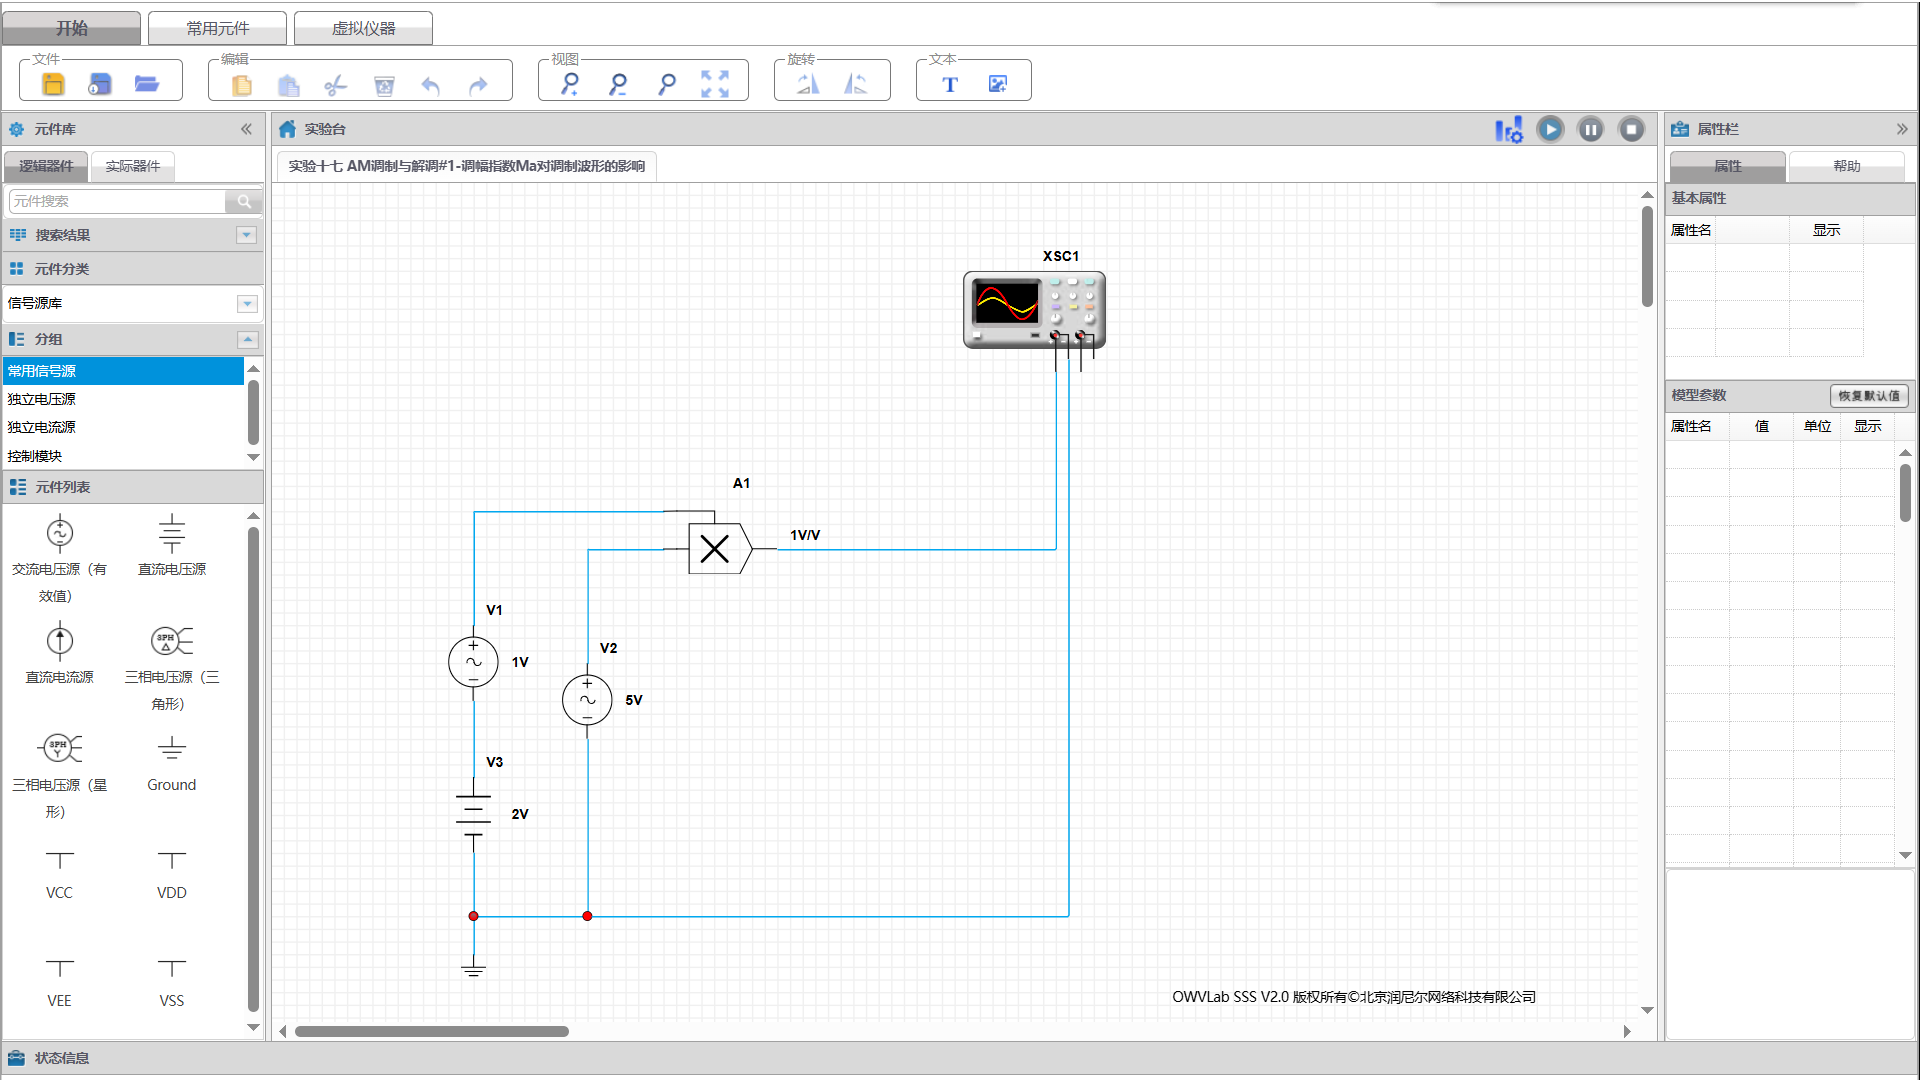Viewport: 1920px width, 1080px height.
Task: Pick the VDD component
Action: [172, 874]
